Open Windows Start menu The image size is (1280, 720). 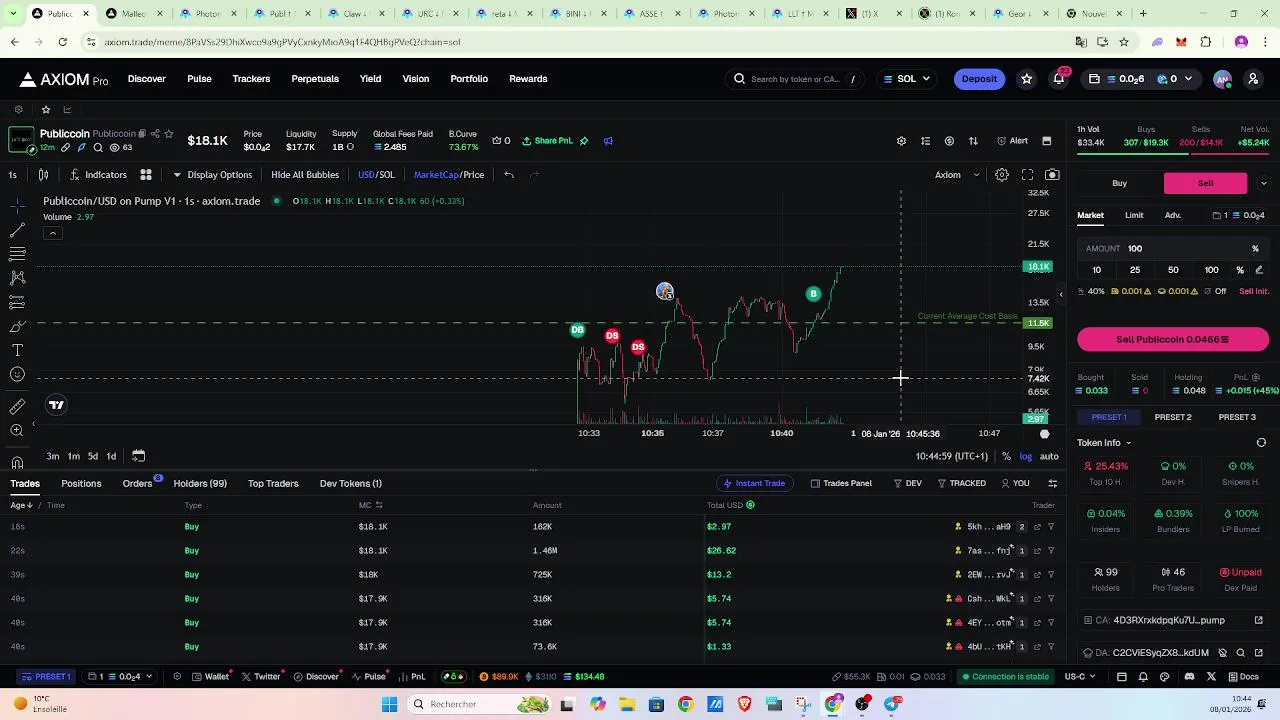tap(389, 704)
